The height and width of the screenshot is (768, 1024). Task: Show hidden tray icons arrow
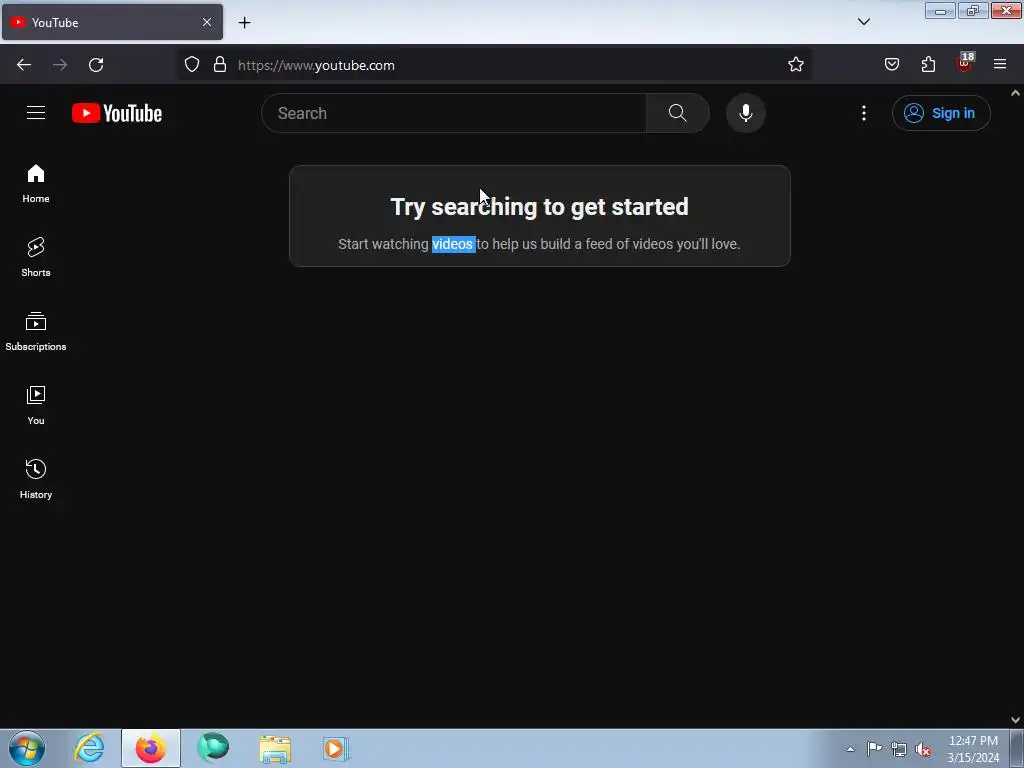pos(850,749)
